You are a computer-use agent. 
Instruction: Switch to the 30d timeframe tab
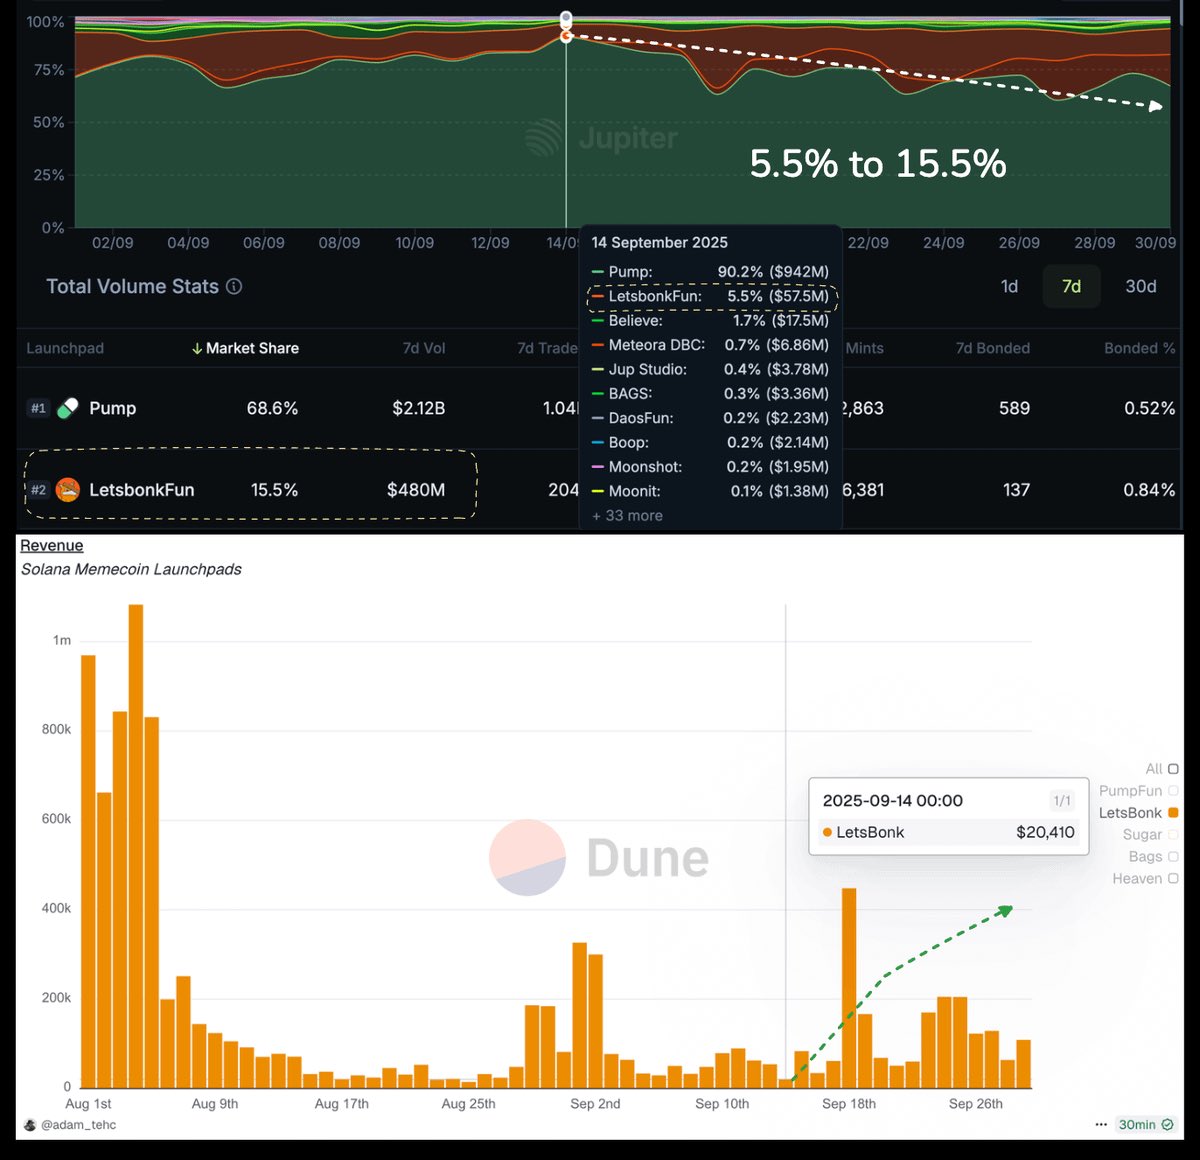pyautogui.click(x=1141, y=287)
